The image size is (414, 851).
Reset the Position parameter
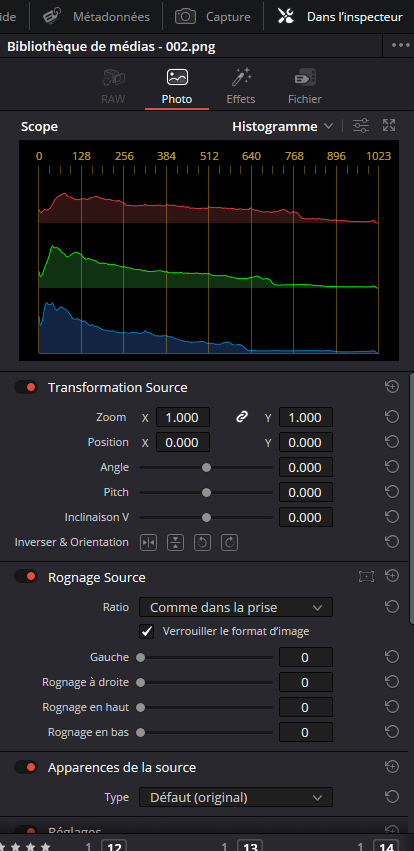pos(392,442)
